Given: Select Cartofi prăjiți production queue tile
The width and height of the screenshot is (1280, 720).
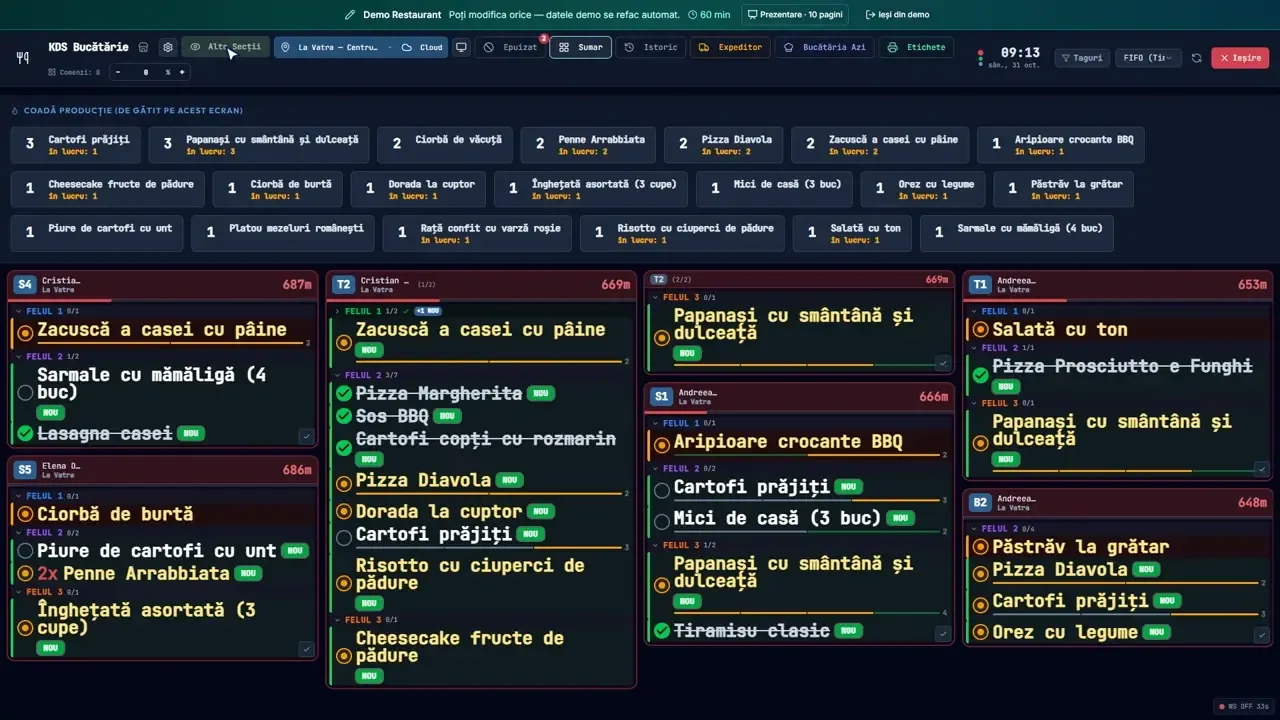Looking at the screenshot, I should (x=76, y=145).
